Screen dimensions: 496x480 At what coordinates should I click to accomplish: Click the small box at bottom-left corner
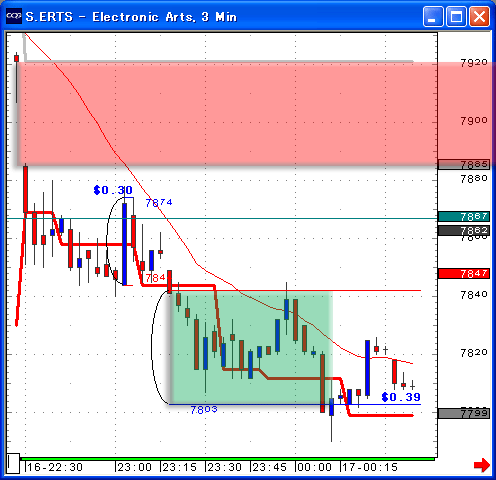pyautogui.click(x=13, y=463)
